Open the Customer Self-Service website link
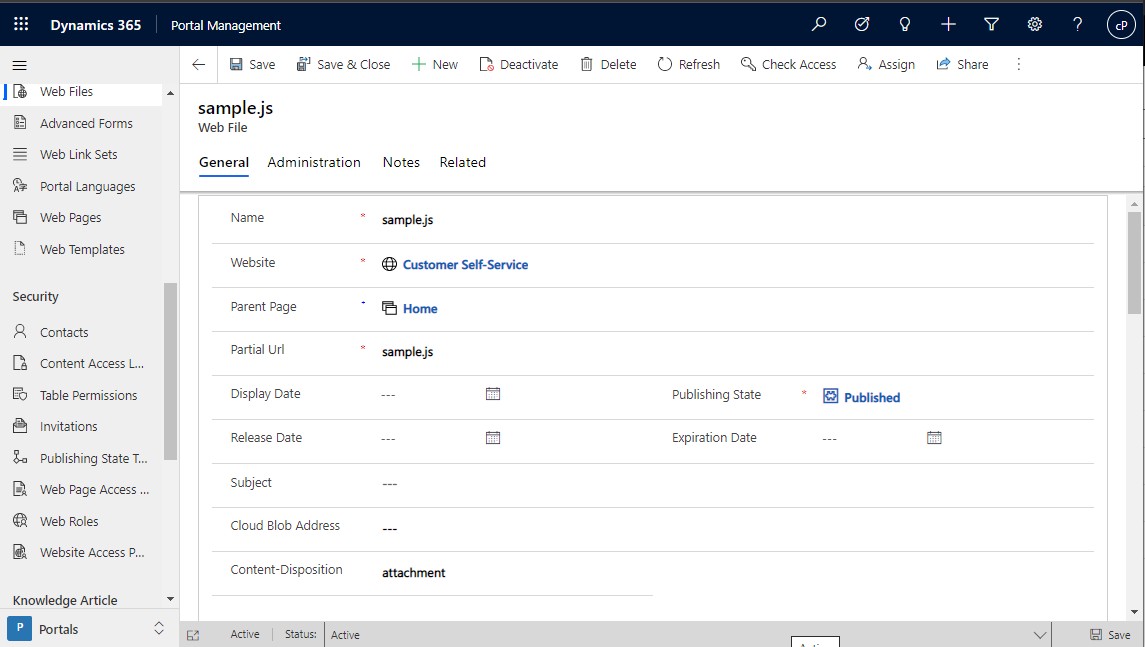This screenshot has height=647, width=1145. 465,265
